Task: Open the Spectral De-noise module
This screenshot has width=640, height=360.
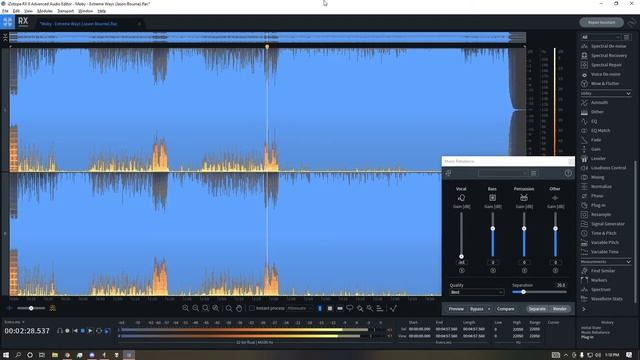Action: click(x=605, y=46)
